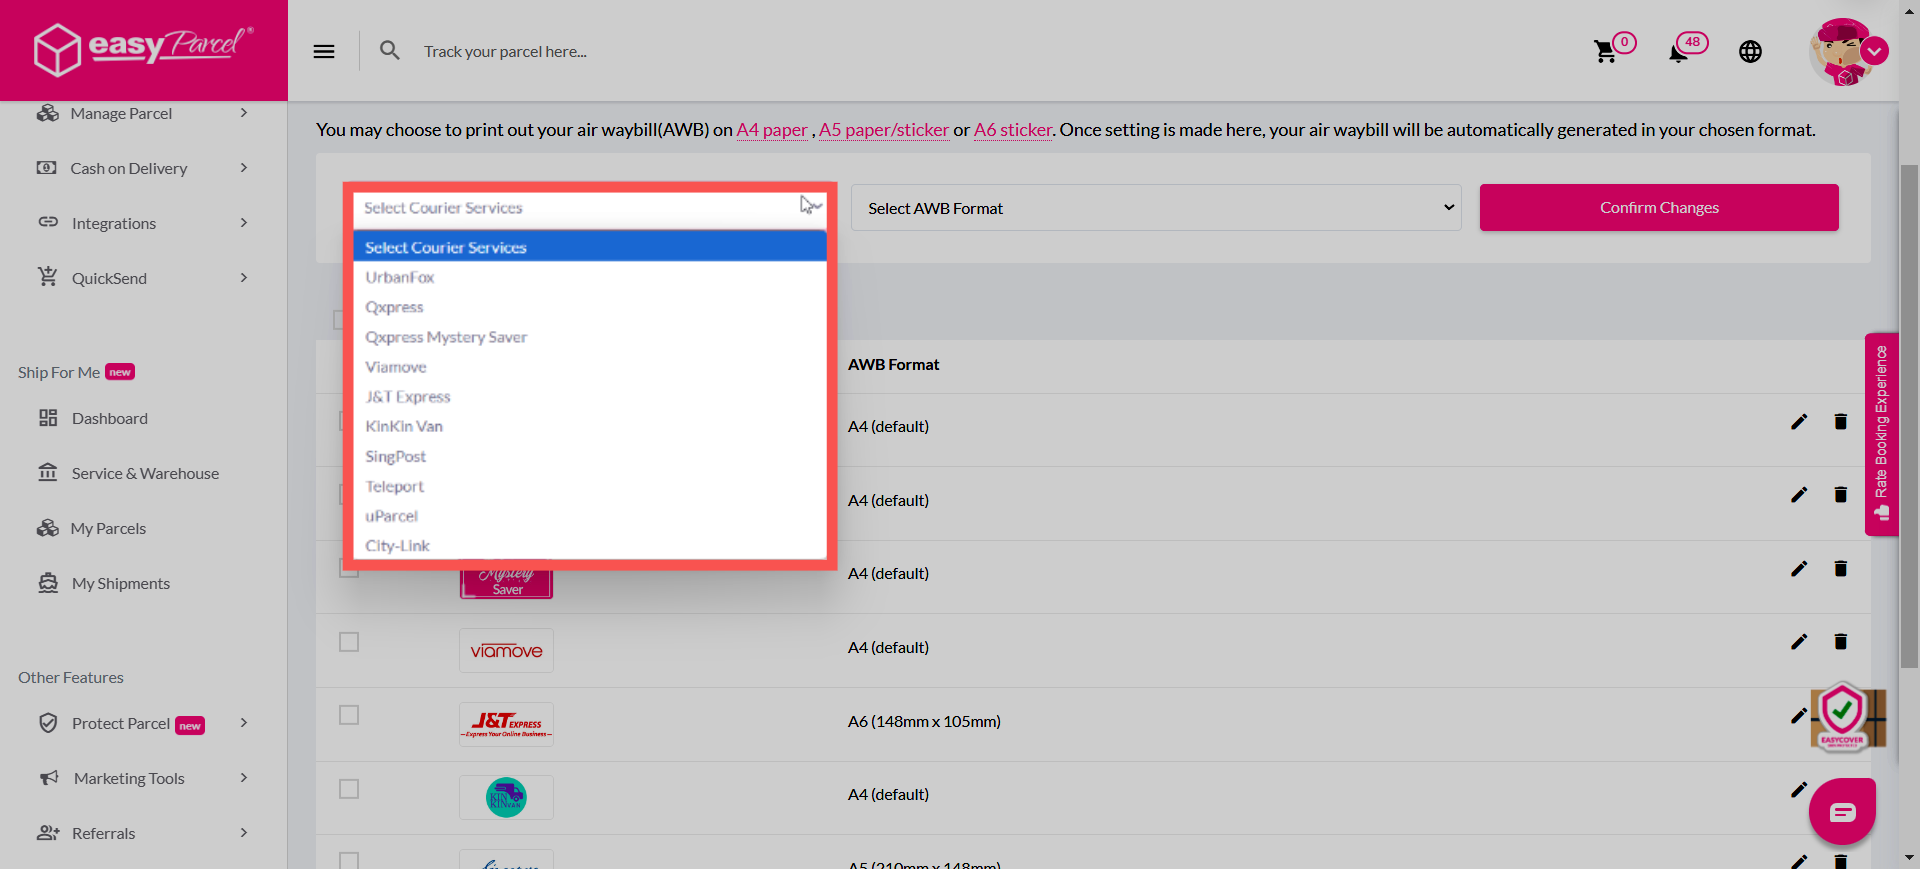Open Service & Warehouse page

[143, 473]
